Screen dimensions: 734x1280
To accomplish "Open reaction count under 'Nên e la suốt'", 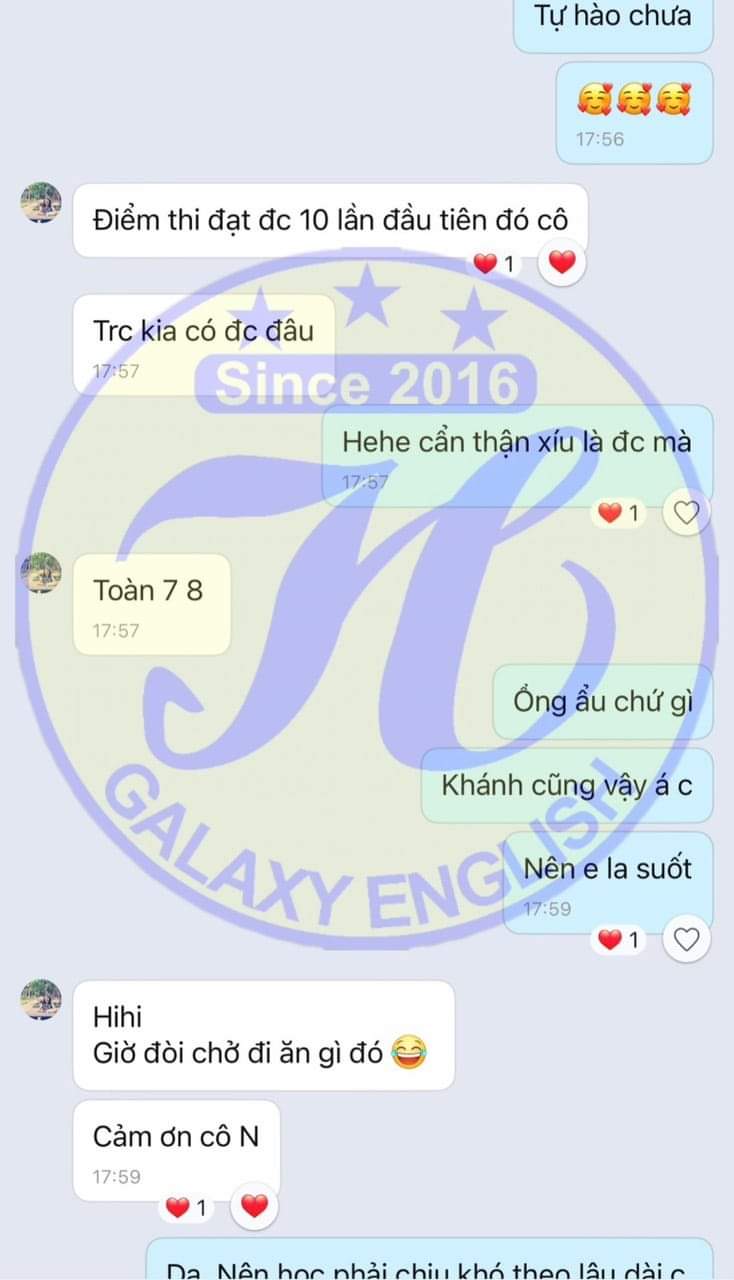I will coord(622,939).
